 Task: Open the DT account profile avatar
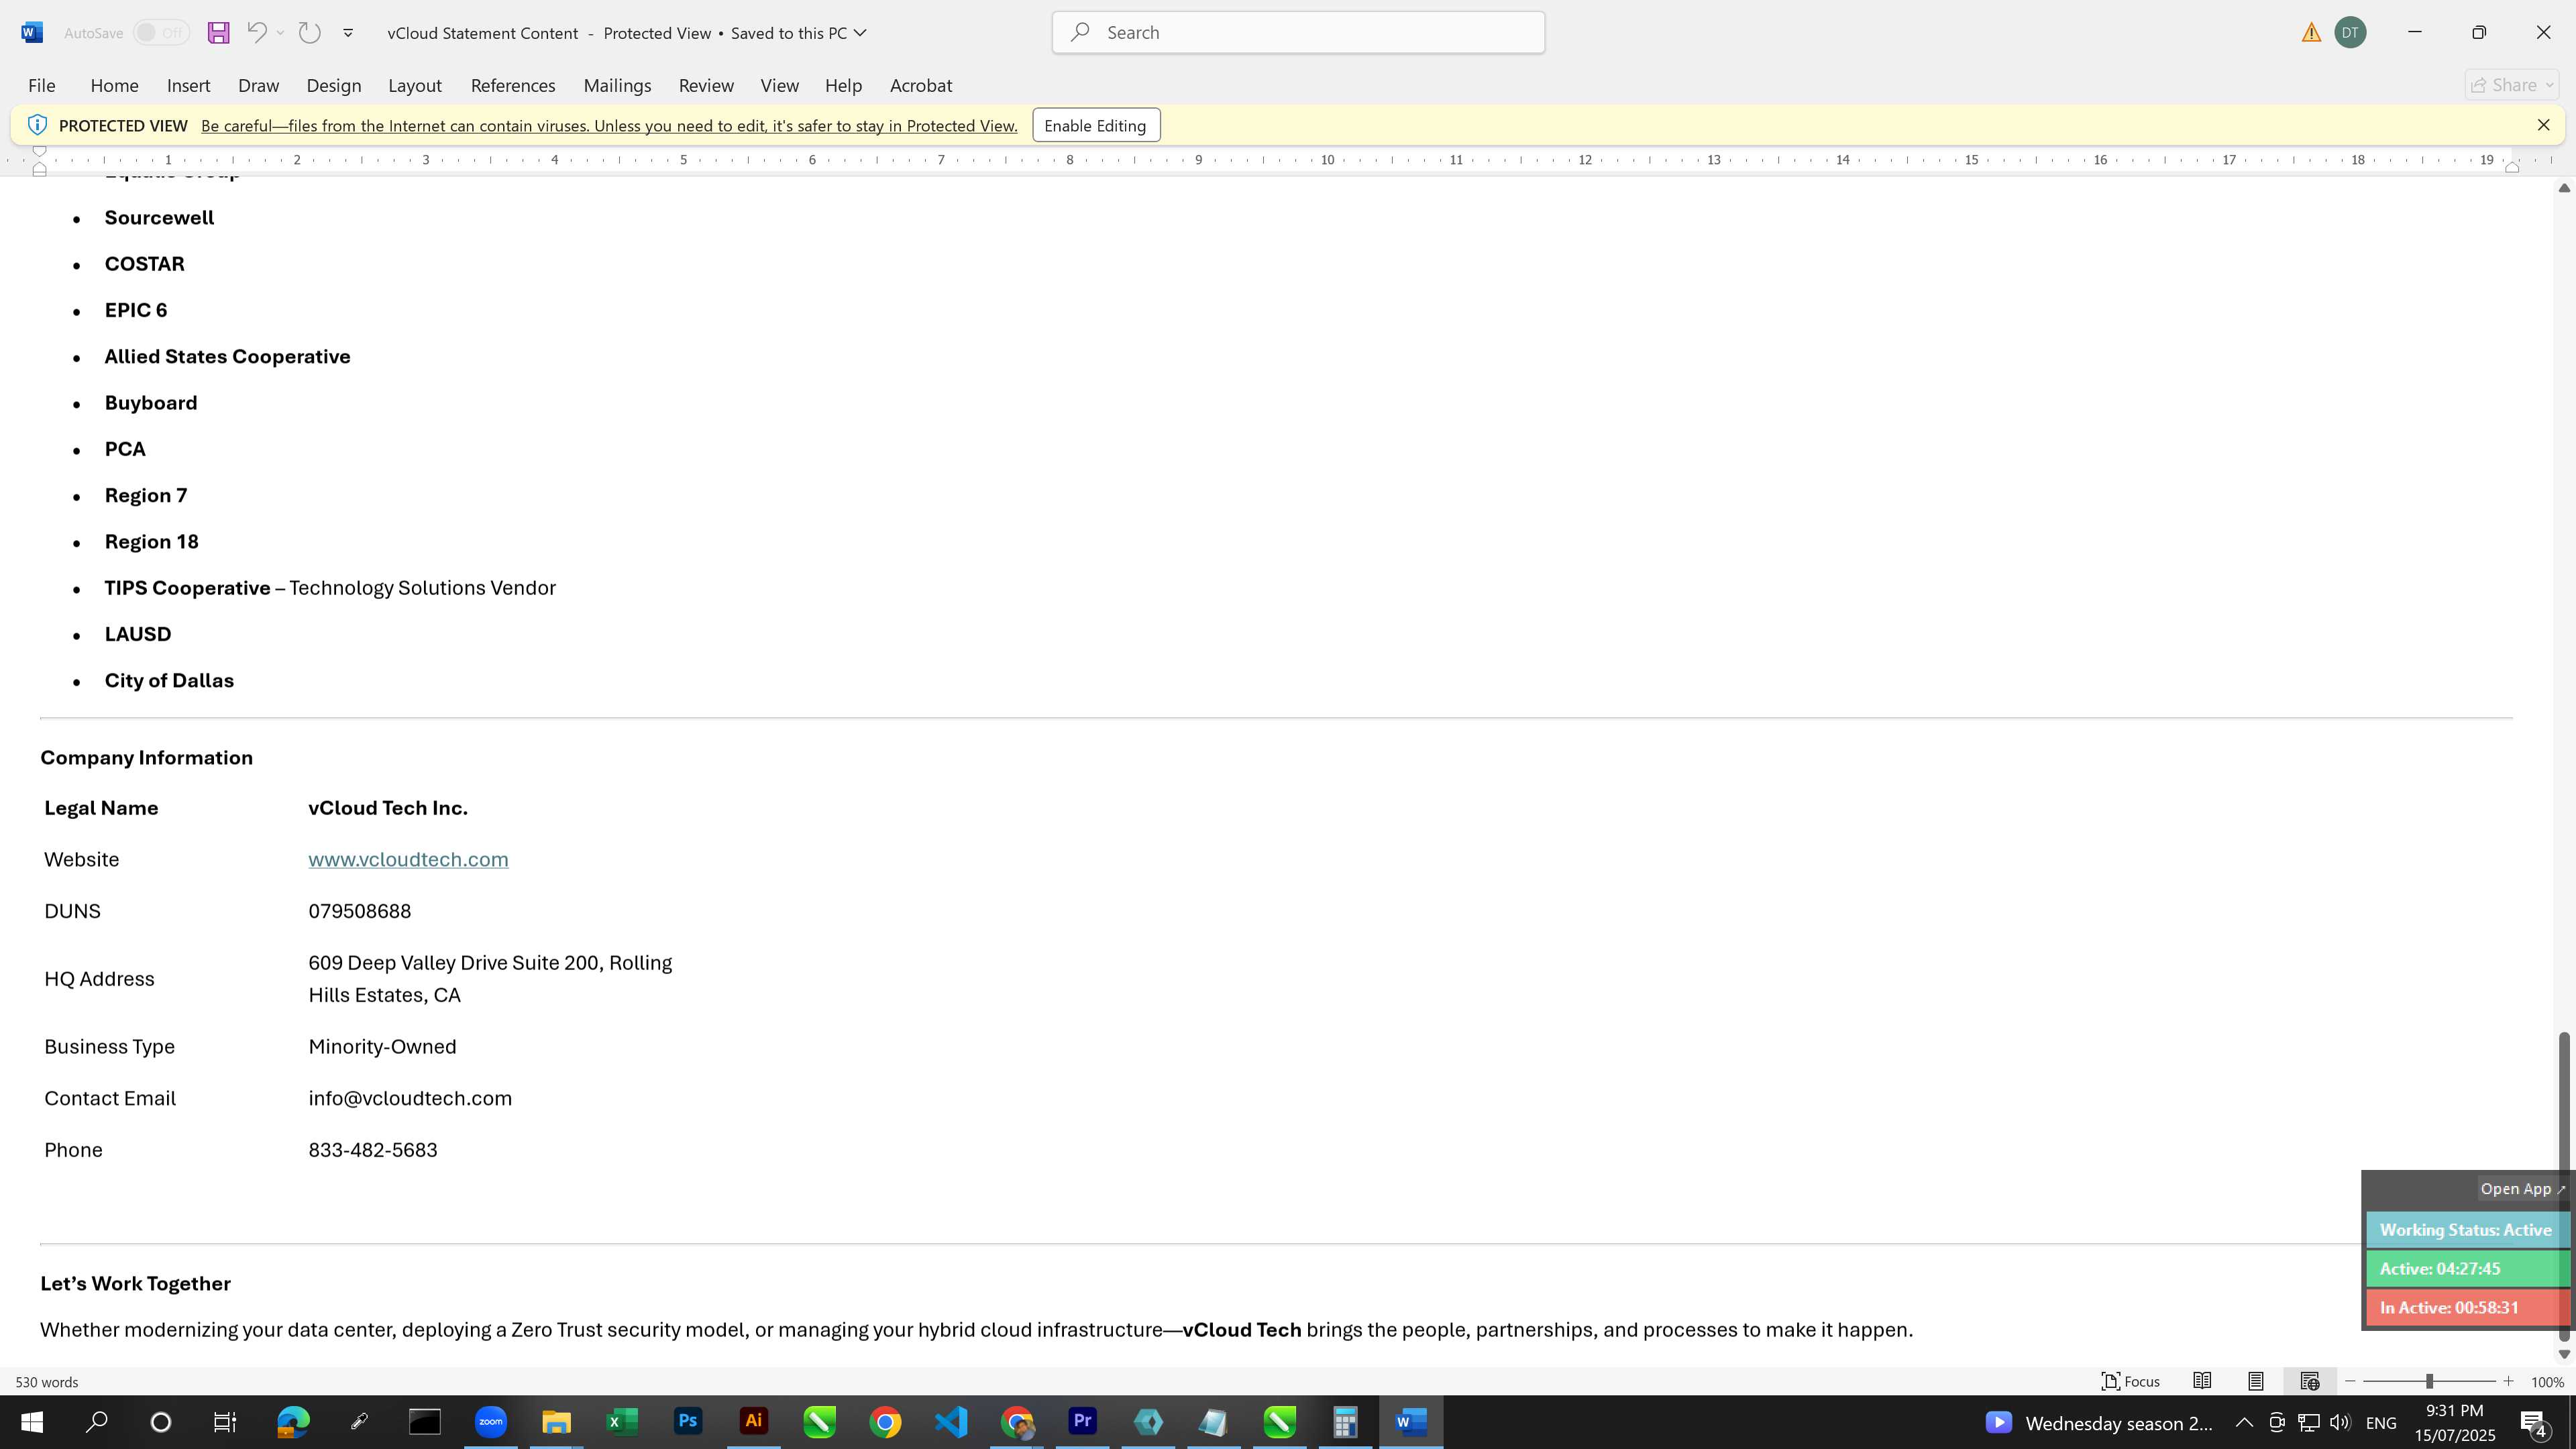pos(2350,33)
